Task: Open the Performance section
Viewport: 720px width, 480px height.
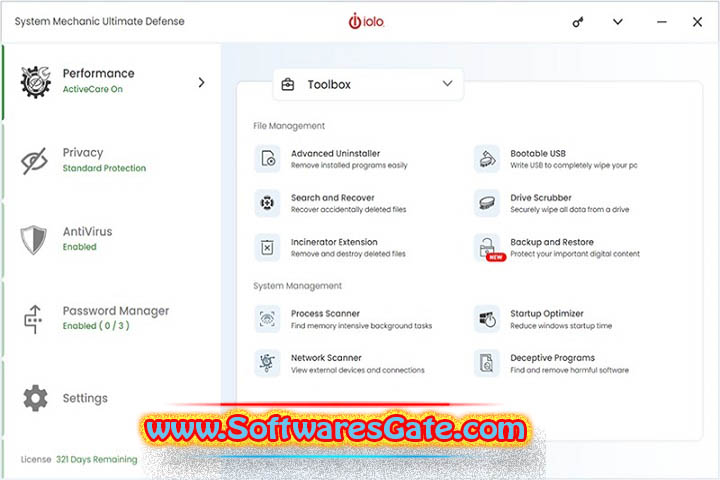Action: click(x=112, y=82)
